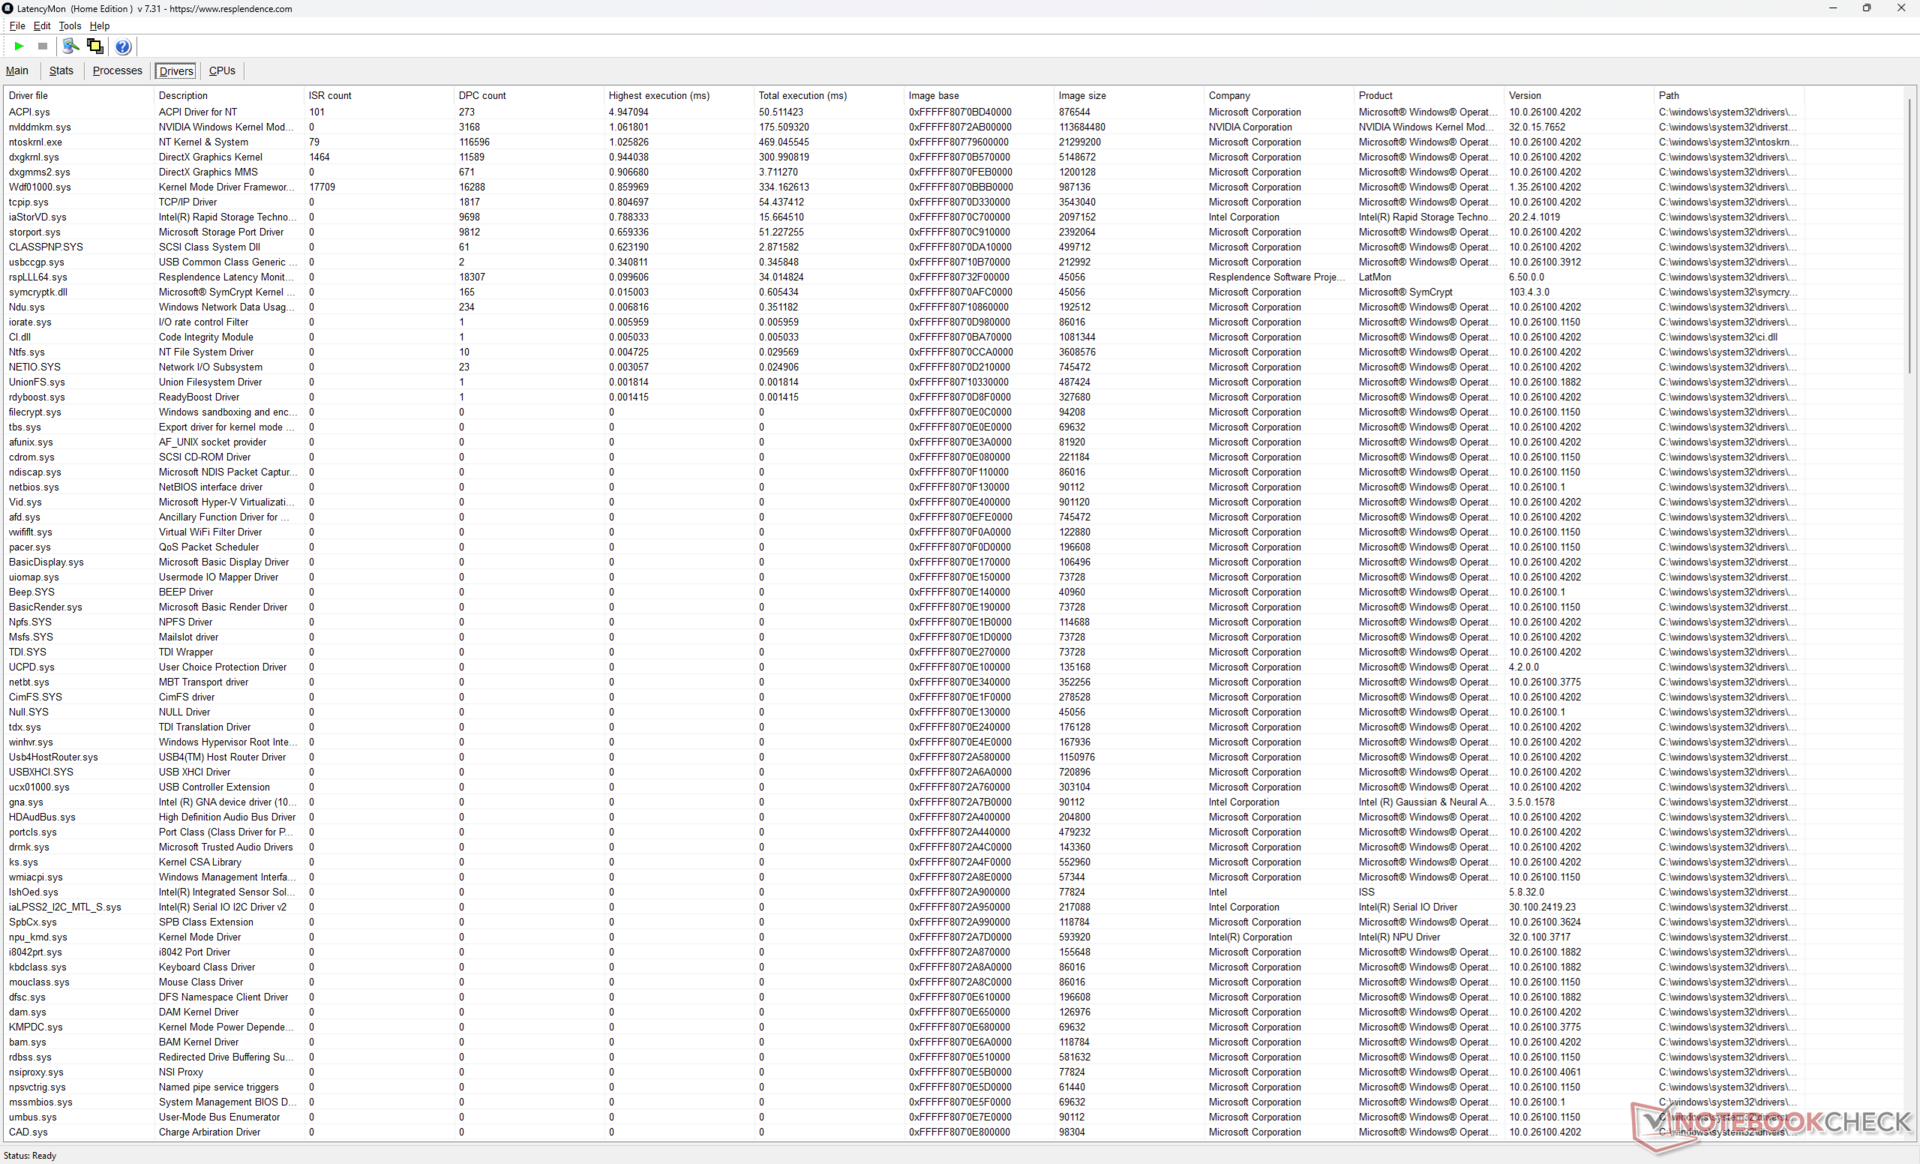The height and width of the screenshot is (1164, 1920).
Task: Switch to the Stats tab
Action: [x=61, y=71]
